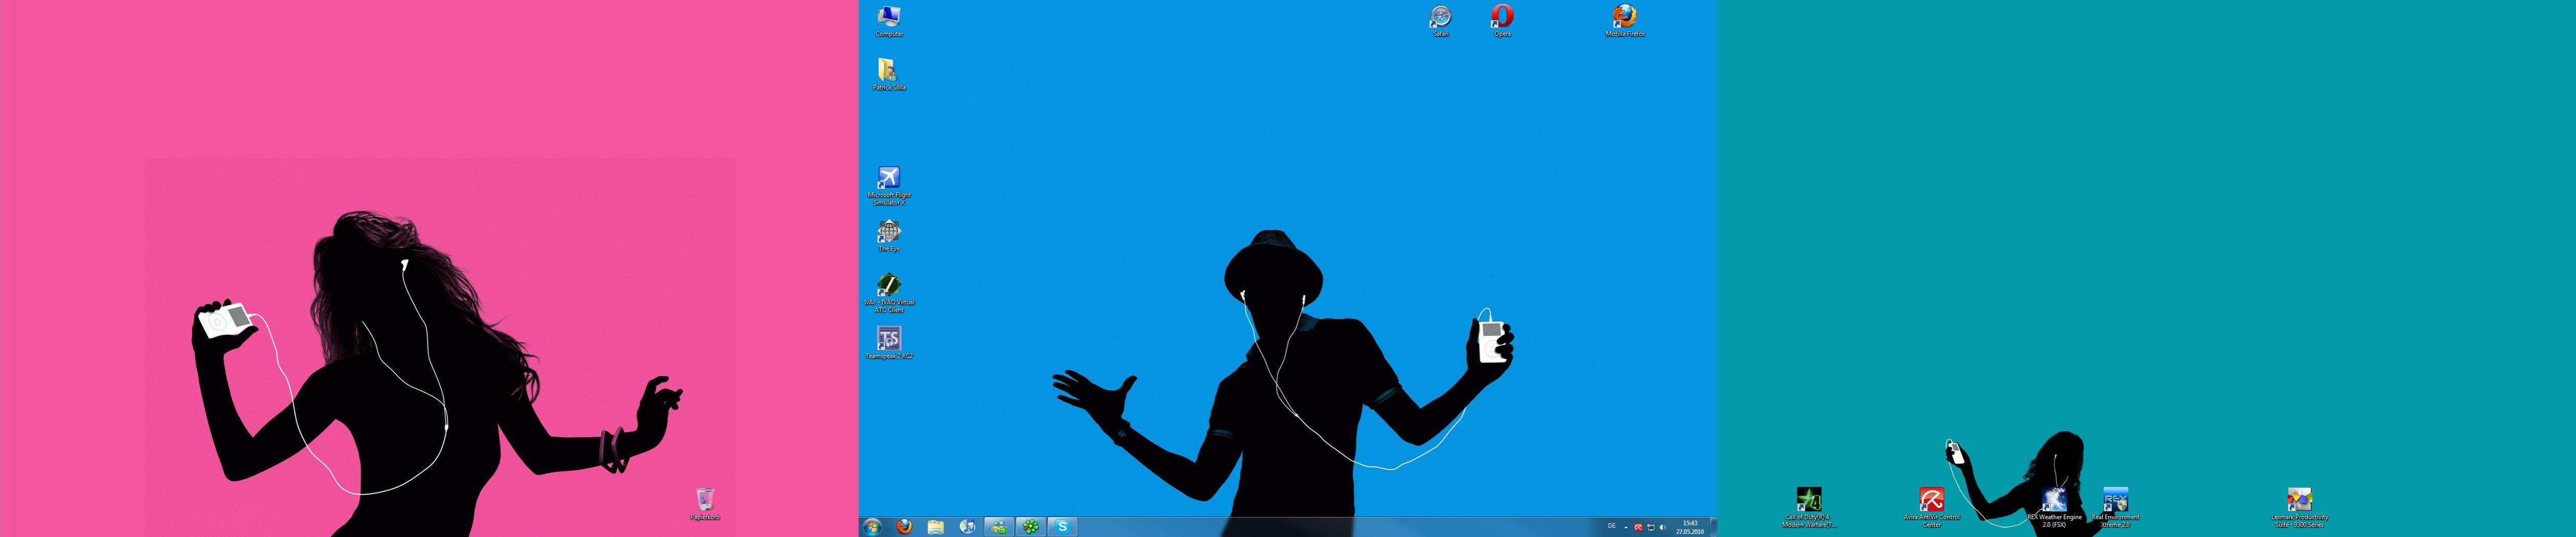Click the DE language indicator
2576x537 pixels.
tap(1611, 527)
